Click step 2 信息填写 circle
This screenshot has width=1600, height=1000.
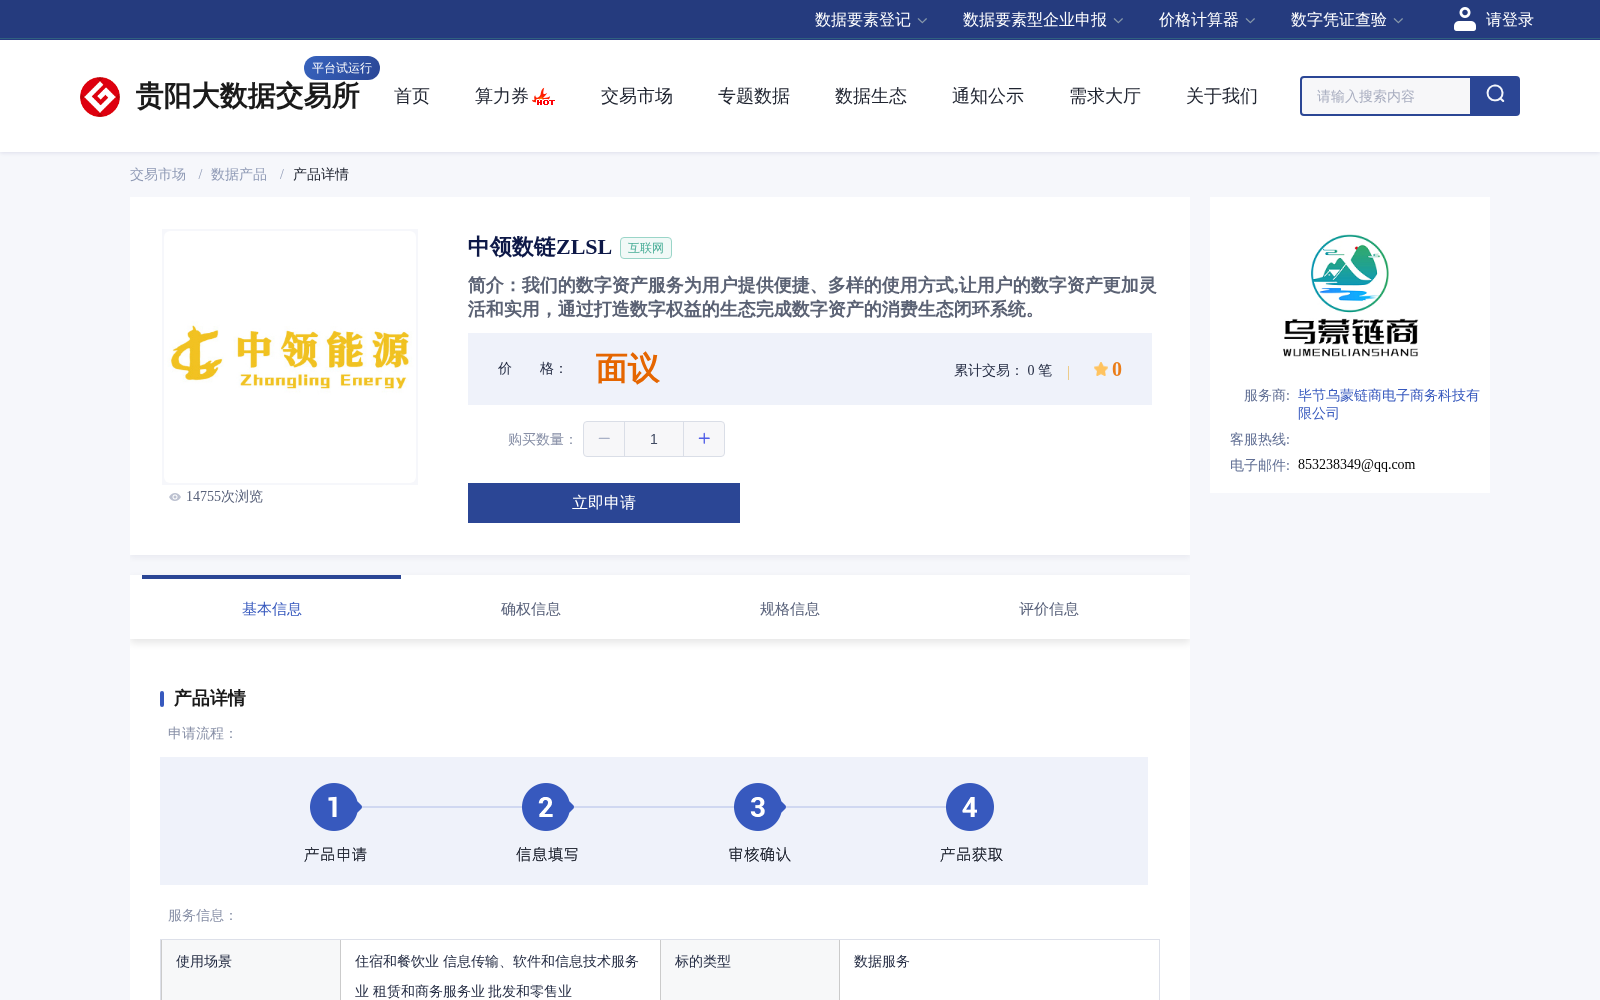pyautogui.click(x=546, y=807)
